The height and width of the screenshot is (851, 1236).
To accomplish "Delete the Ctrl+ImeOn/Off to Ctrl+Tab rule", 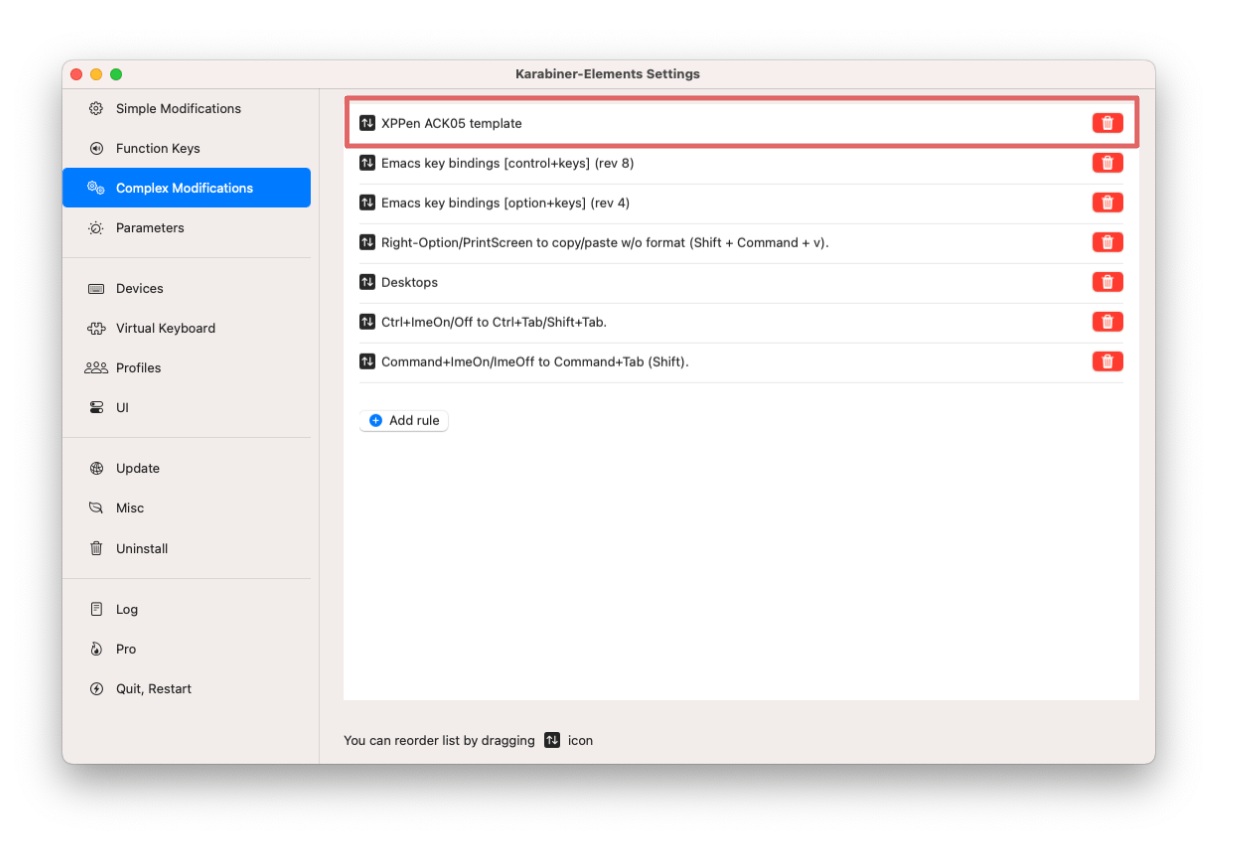I will pos(1107,322).
